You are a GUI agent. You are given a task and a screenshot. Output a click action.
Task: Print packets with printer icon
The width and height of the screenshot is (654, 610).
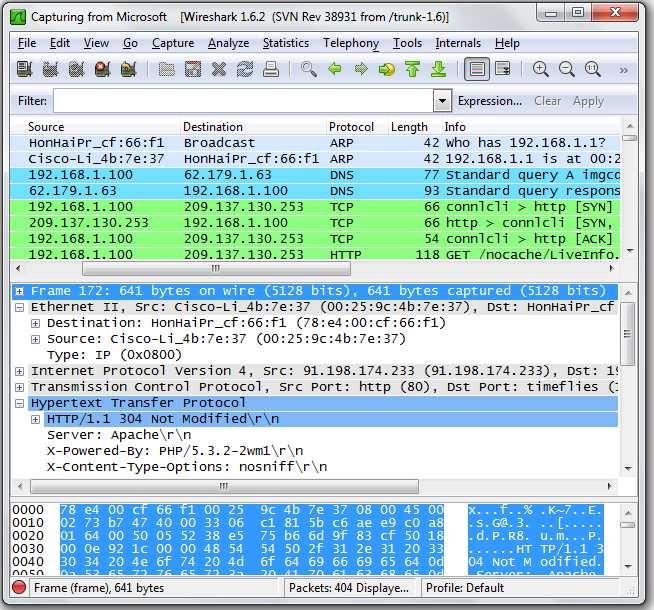[271, 69]
